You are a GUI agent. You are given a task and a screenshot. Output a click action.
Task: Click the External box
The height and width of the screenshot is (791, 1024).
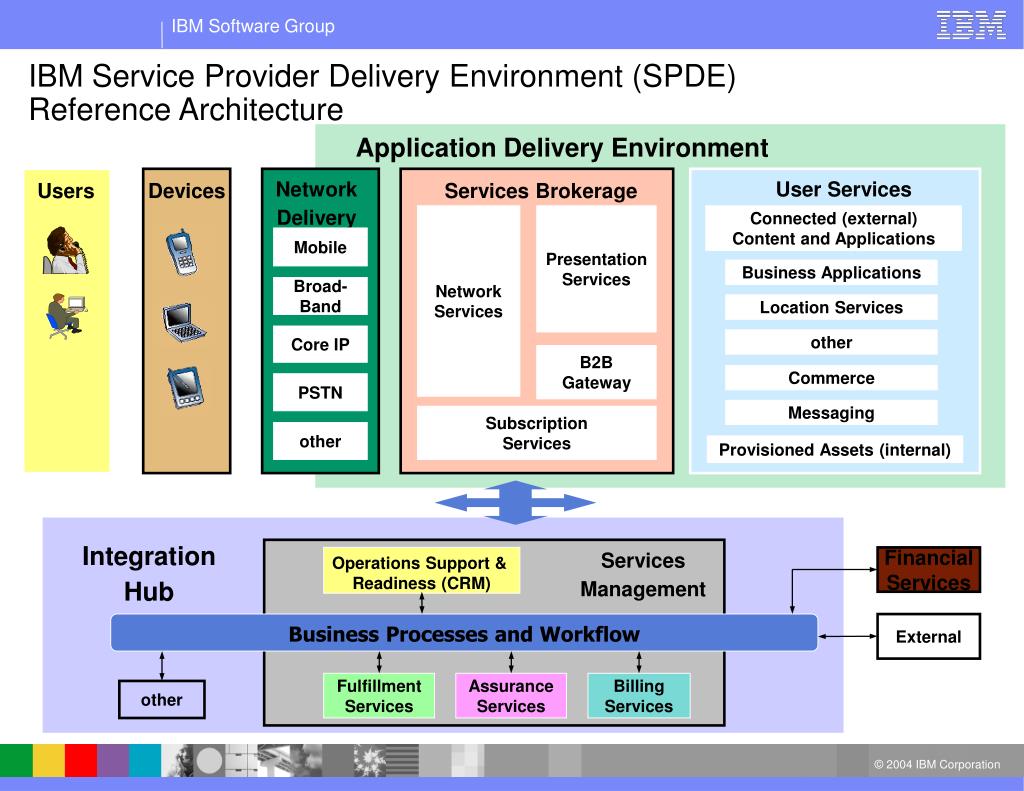tap(928, 636)
